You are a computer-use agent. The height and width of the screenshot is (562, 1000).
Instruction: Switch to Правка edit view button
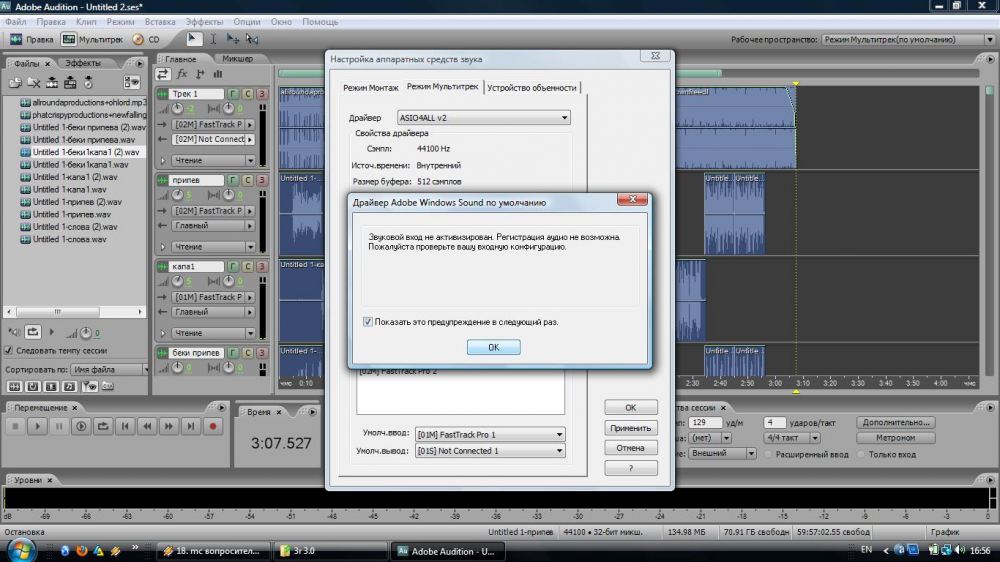[x=31, y=40]
